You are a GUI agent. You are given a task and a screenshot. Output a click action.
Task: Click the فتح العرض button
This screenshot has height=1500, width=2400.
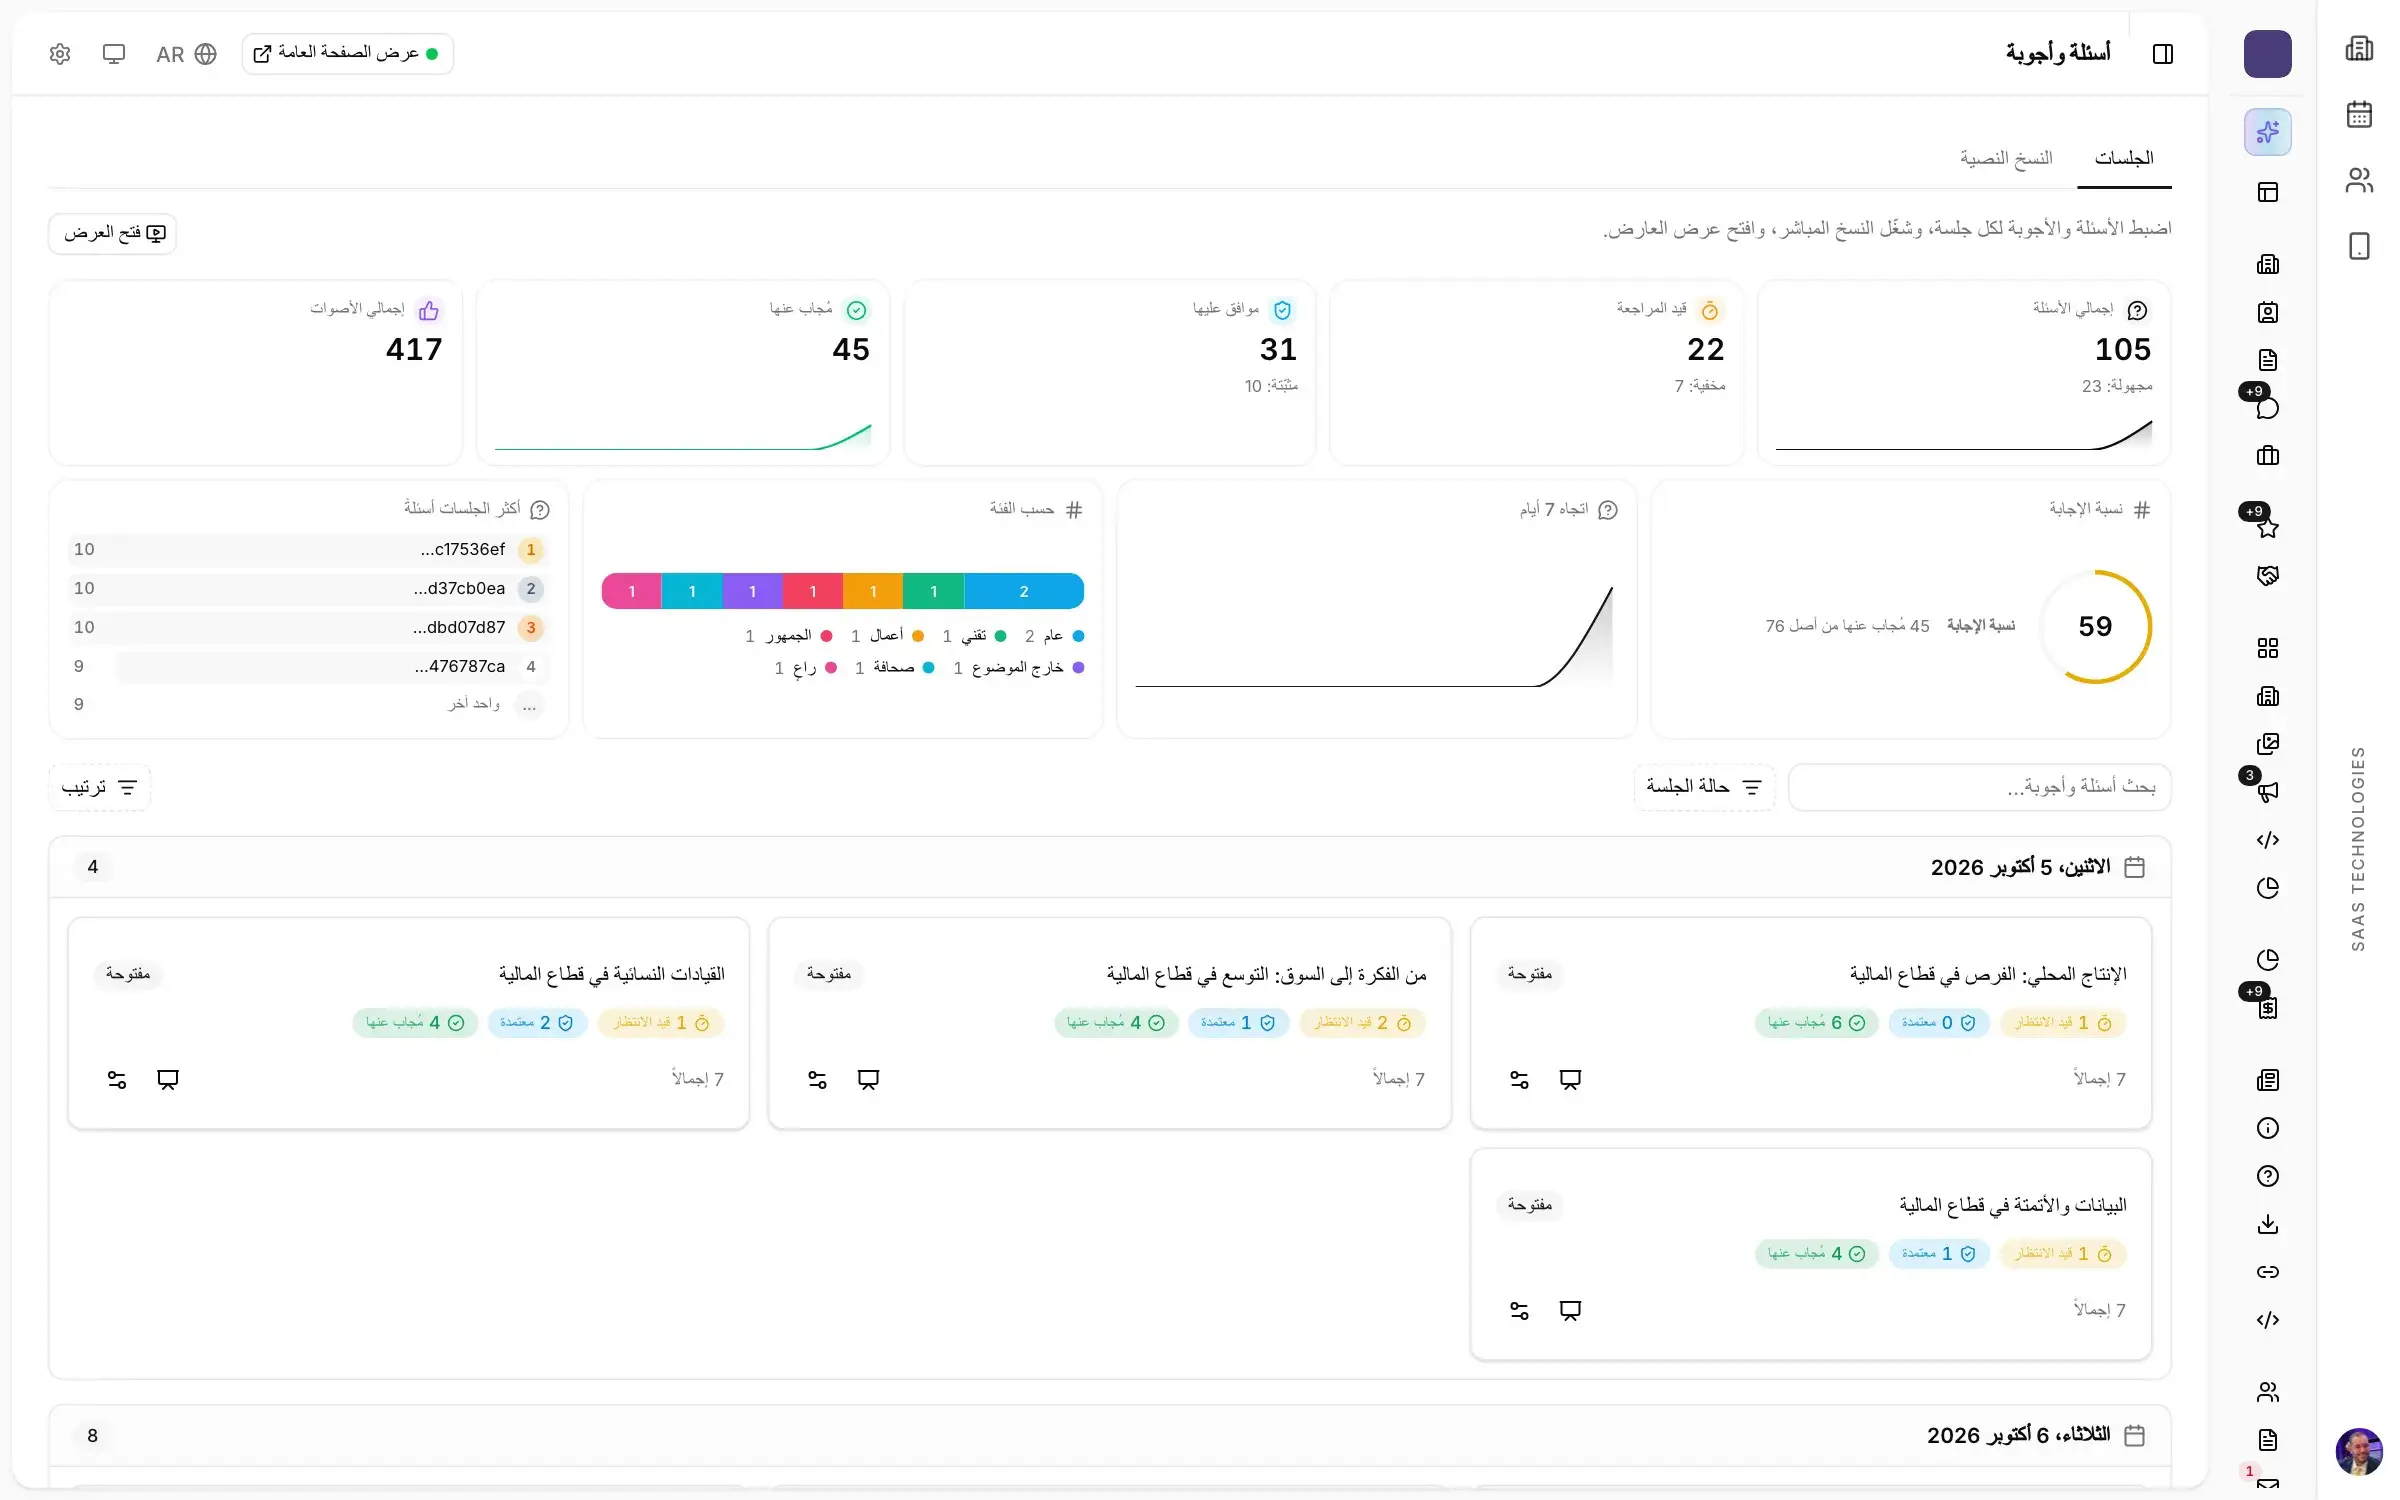[x=113, y=233]
